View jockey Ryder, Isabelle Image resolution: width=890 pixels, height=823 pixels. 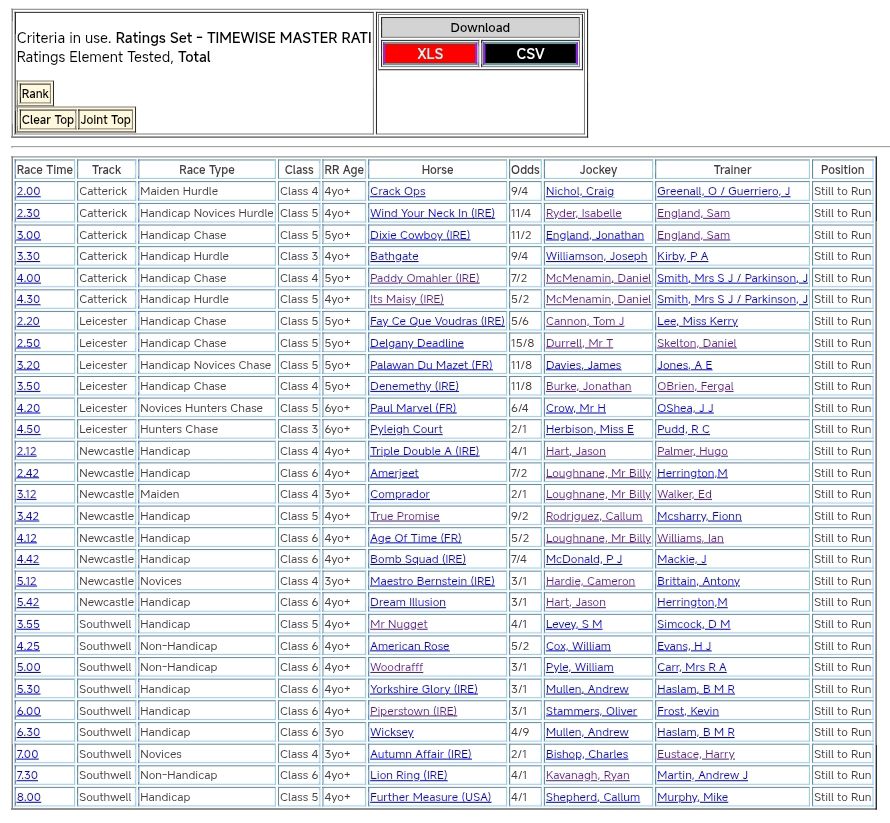tap(583, 213)
